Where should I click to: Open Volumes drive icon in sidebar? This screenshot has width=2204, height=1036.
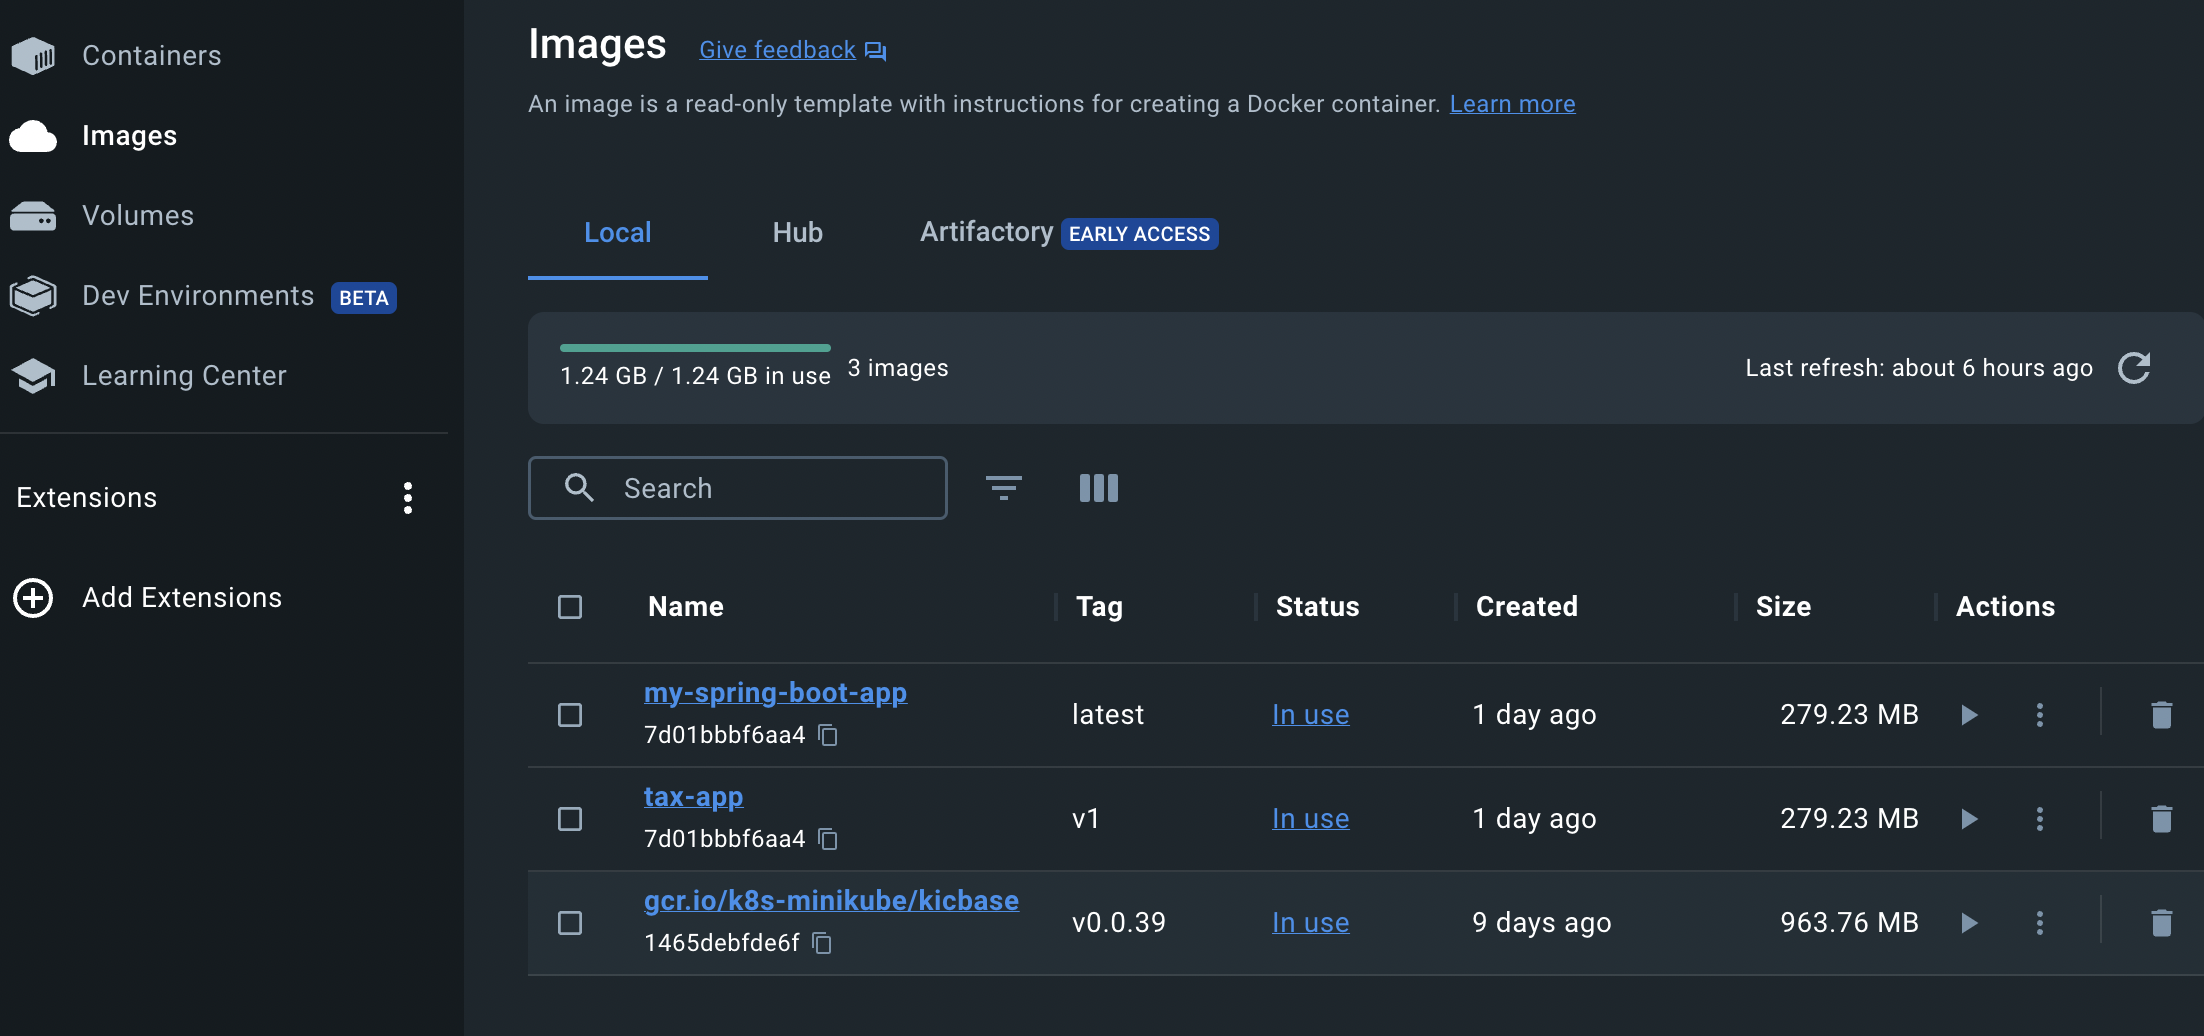click(33, 216)
